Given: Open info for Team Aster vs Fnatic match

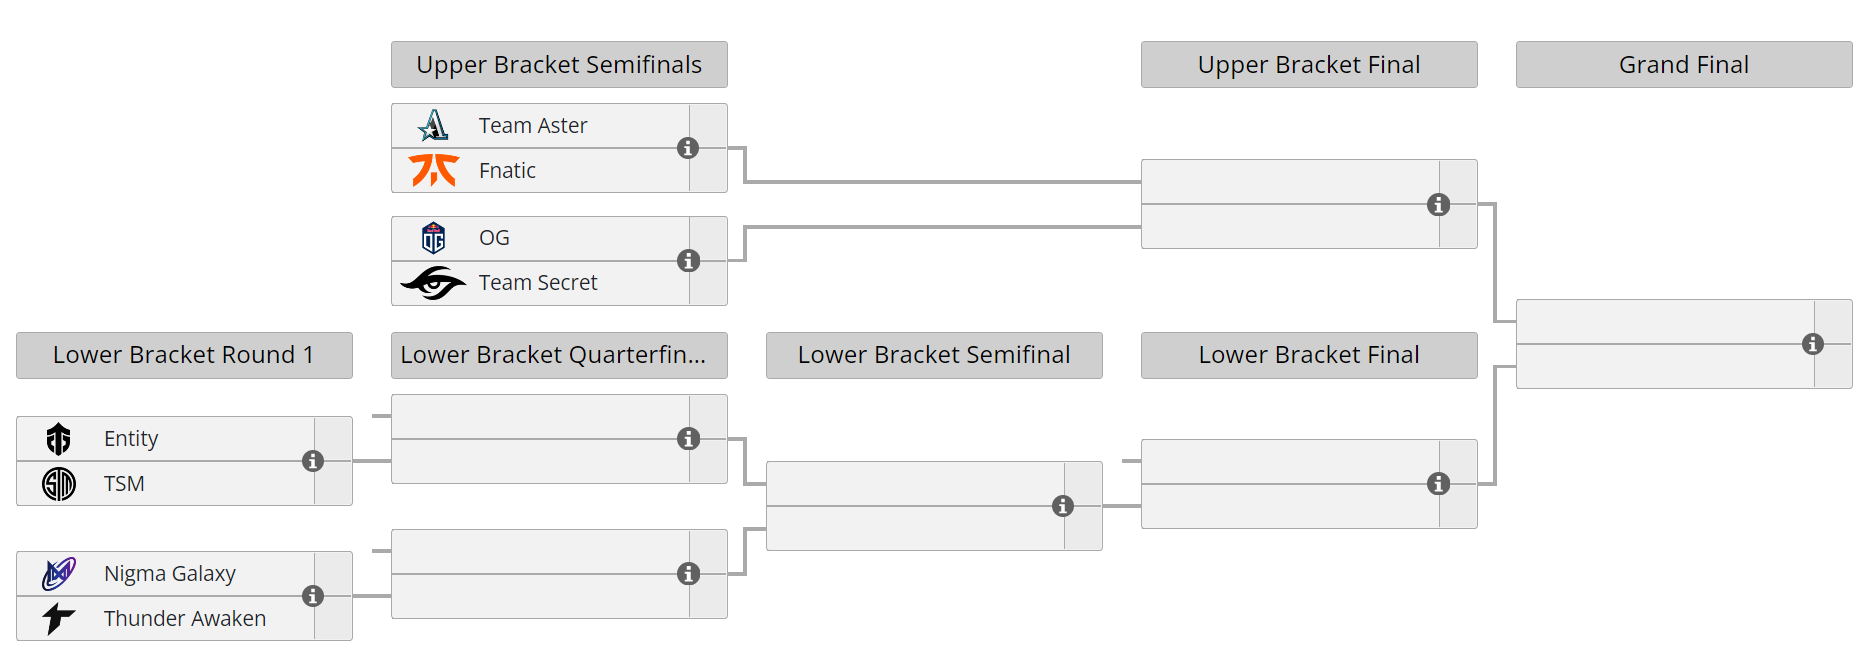Looking at the screenshot, I should pyautogui.click(x=688, y=148).
